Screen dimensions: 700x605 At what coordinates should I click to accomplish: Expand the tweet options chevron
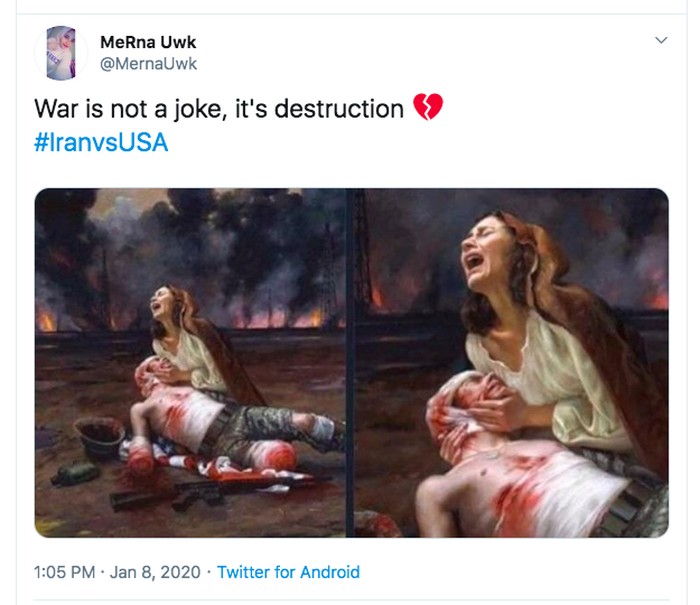[660, 41]
